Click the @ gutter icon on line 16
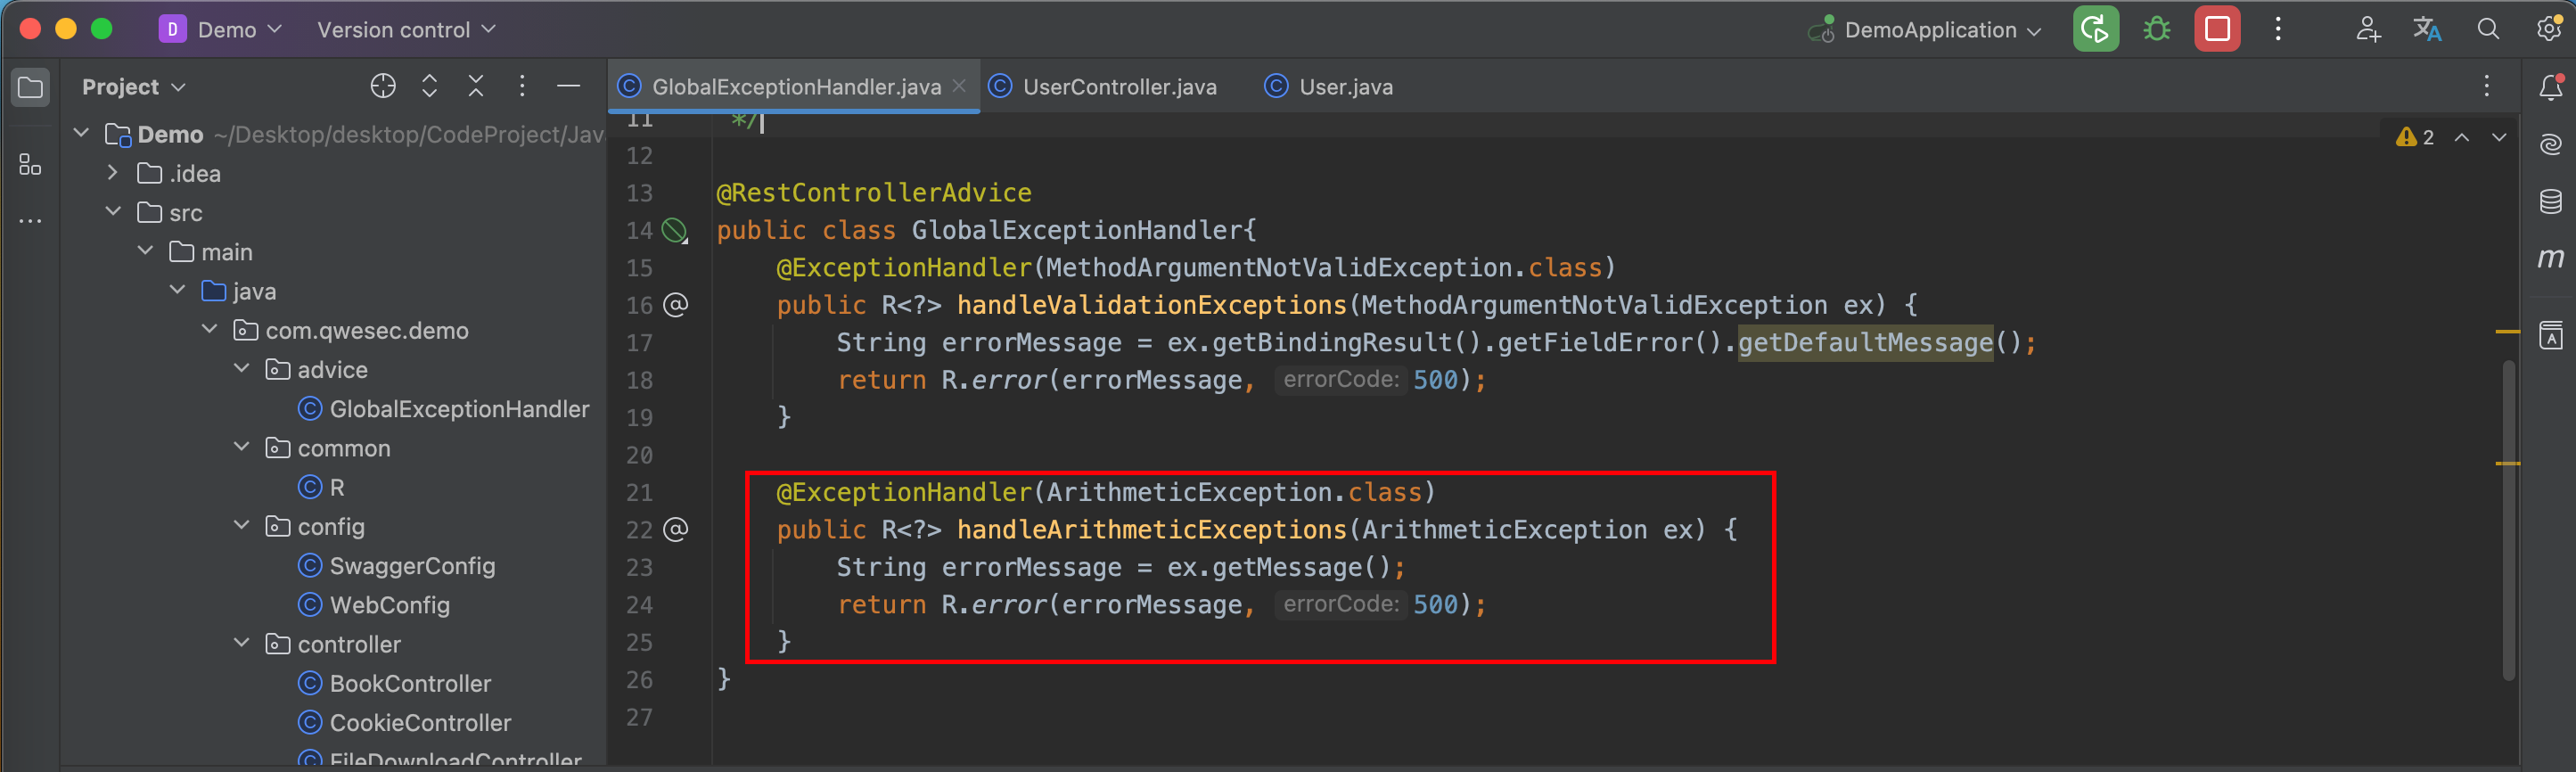2576x772 pixels. [676, 305]
